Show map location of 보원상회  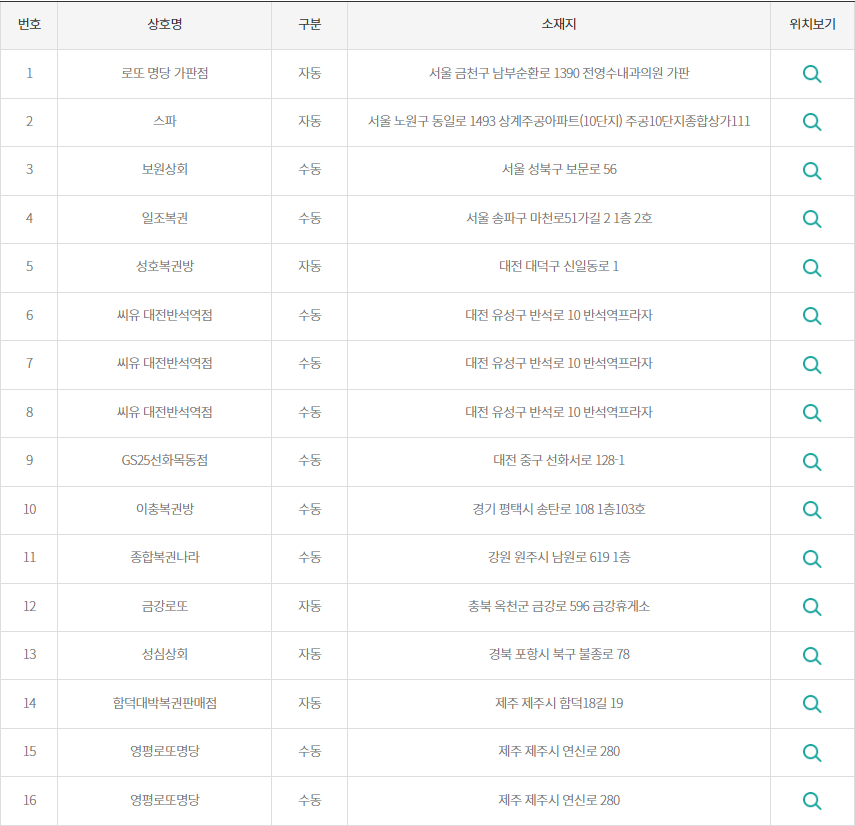(812, 171)
